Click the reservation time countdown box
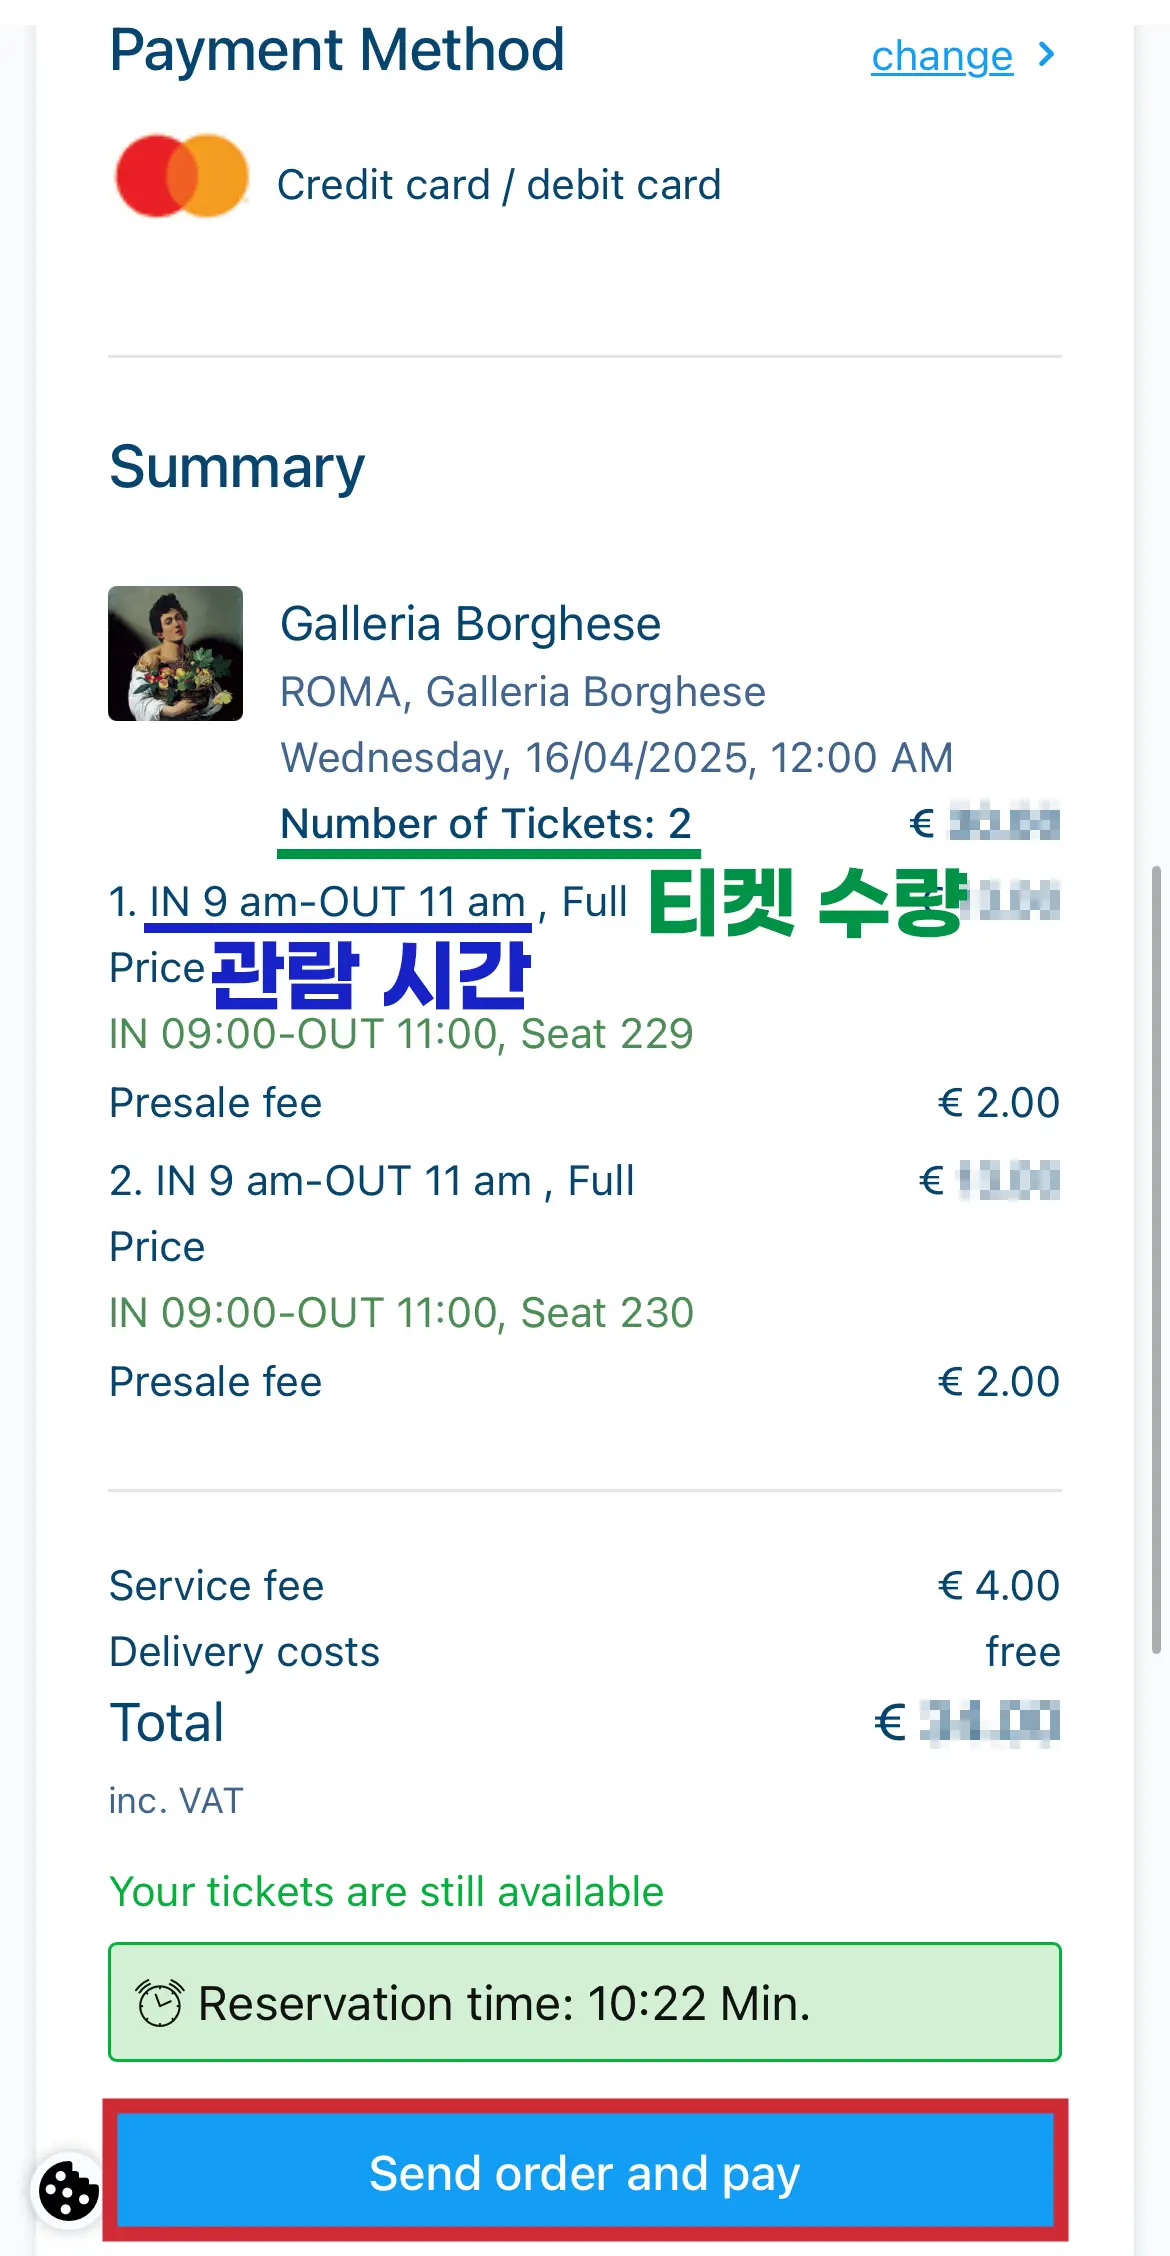1170x2256 pixels. pos(584,2002)
